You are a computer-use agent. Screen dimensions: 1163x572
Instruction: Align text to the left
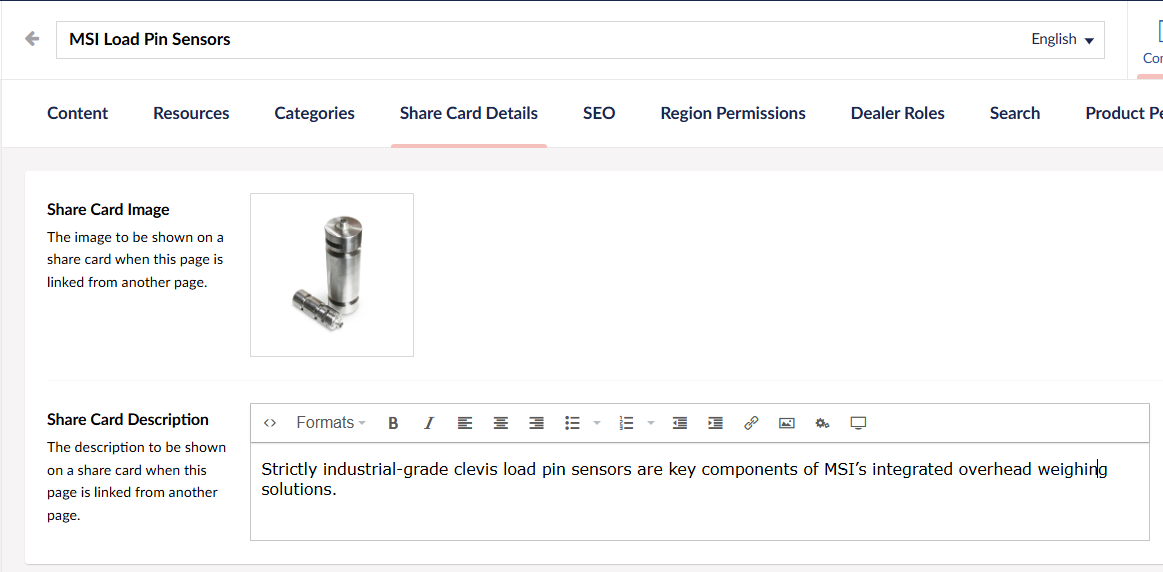point(465,423)
